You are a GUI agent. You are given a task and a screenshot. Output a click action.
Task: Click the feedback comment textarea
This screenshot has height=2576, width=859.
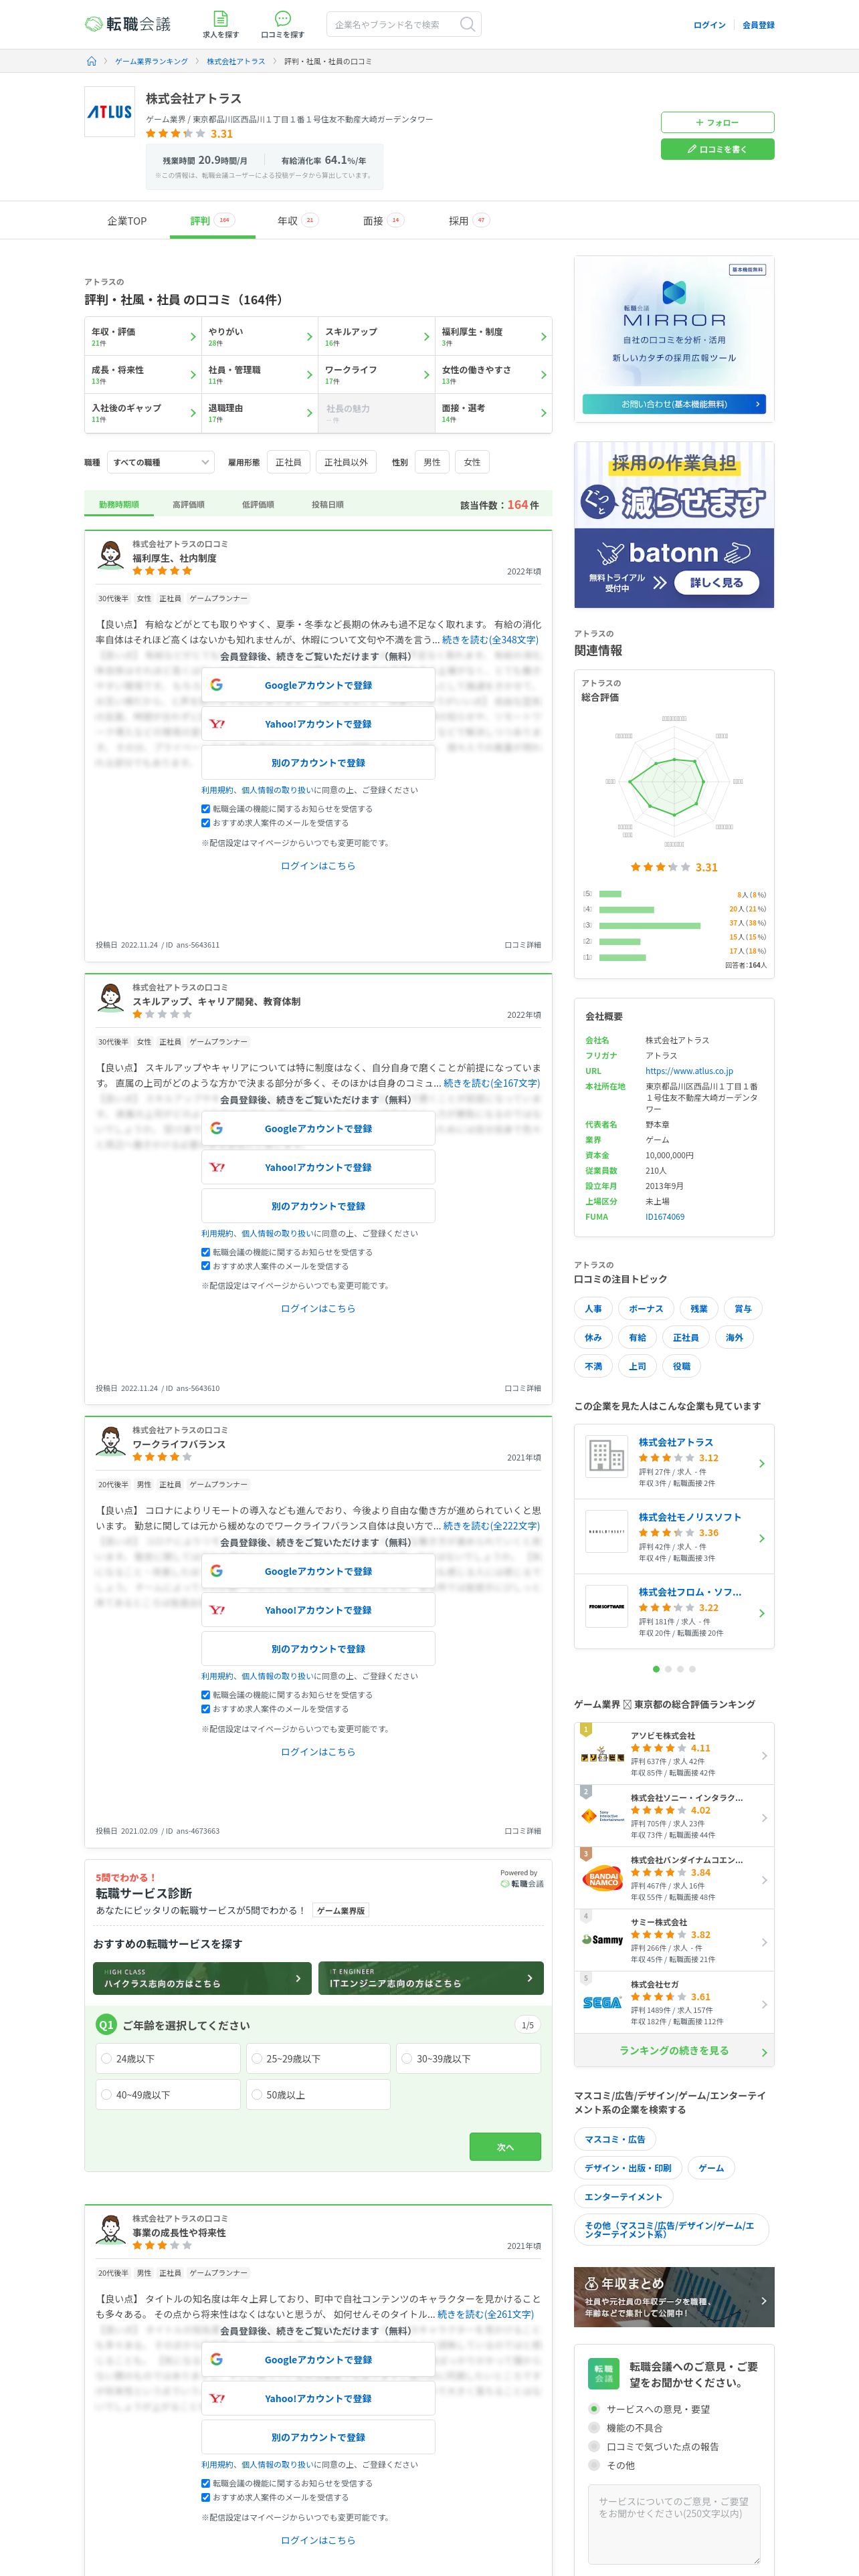point(674,2524)
